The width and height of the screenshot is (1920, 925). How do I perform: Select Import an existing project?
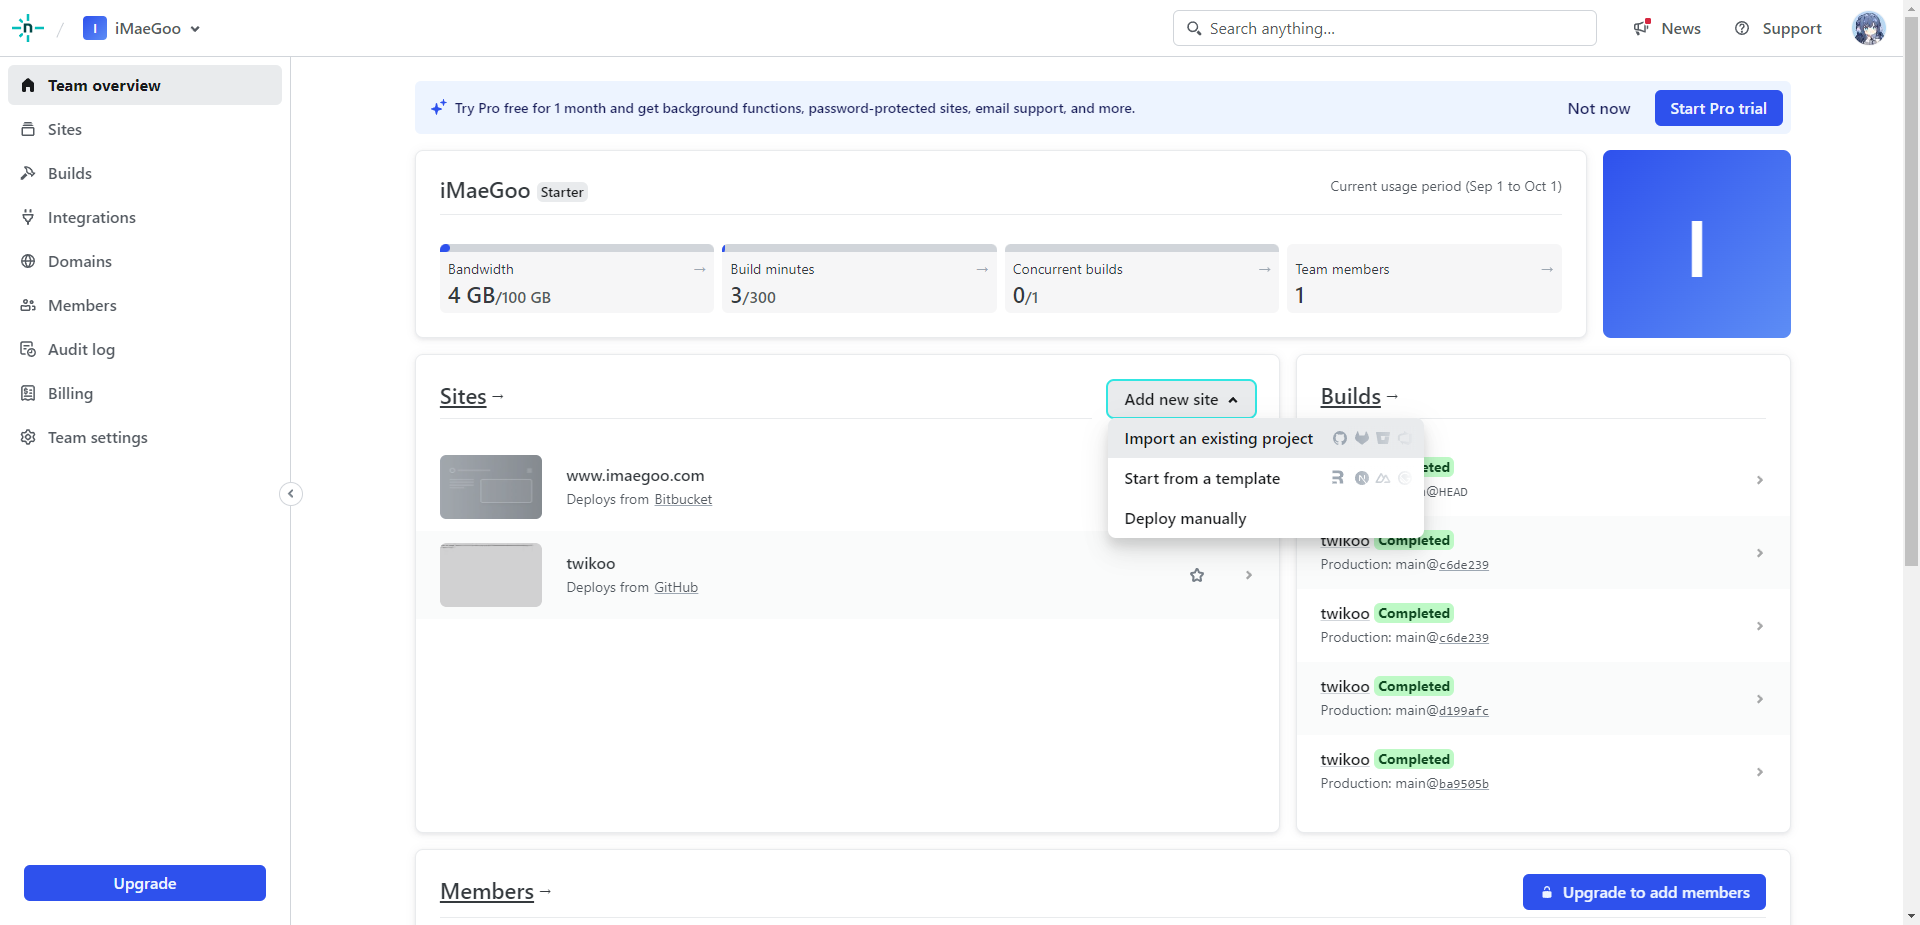point(1218,439)
